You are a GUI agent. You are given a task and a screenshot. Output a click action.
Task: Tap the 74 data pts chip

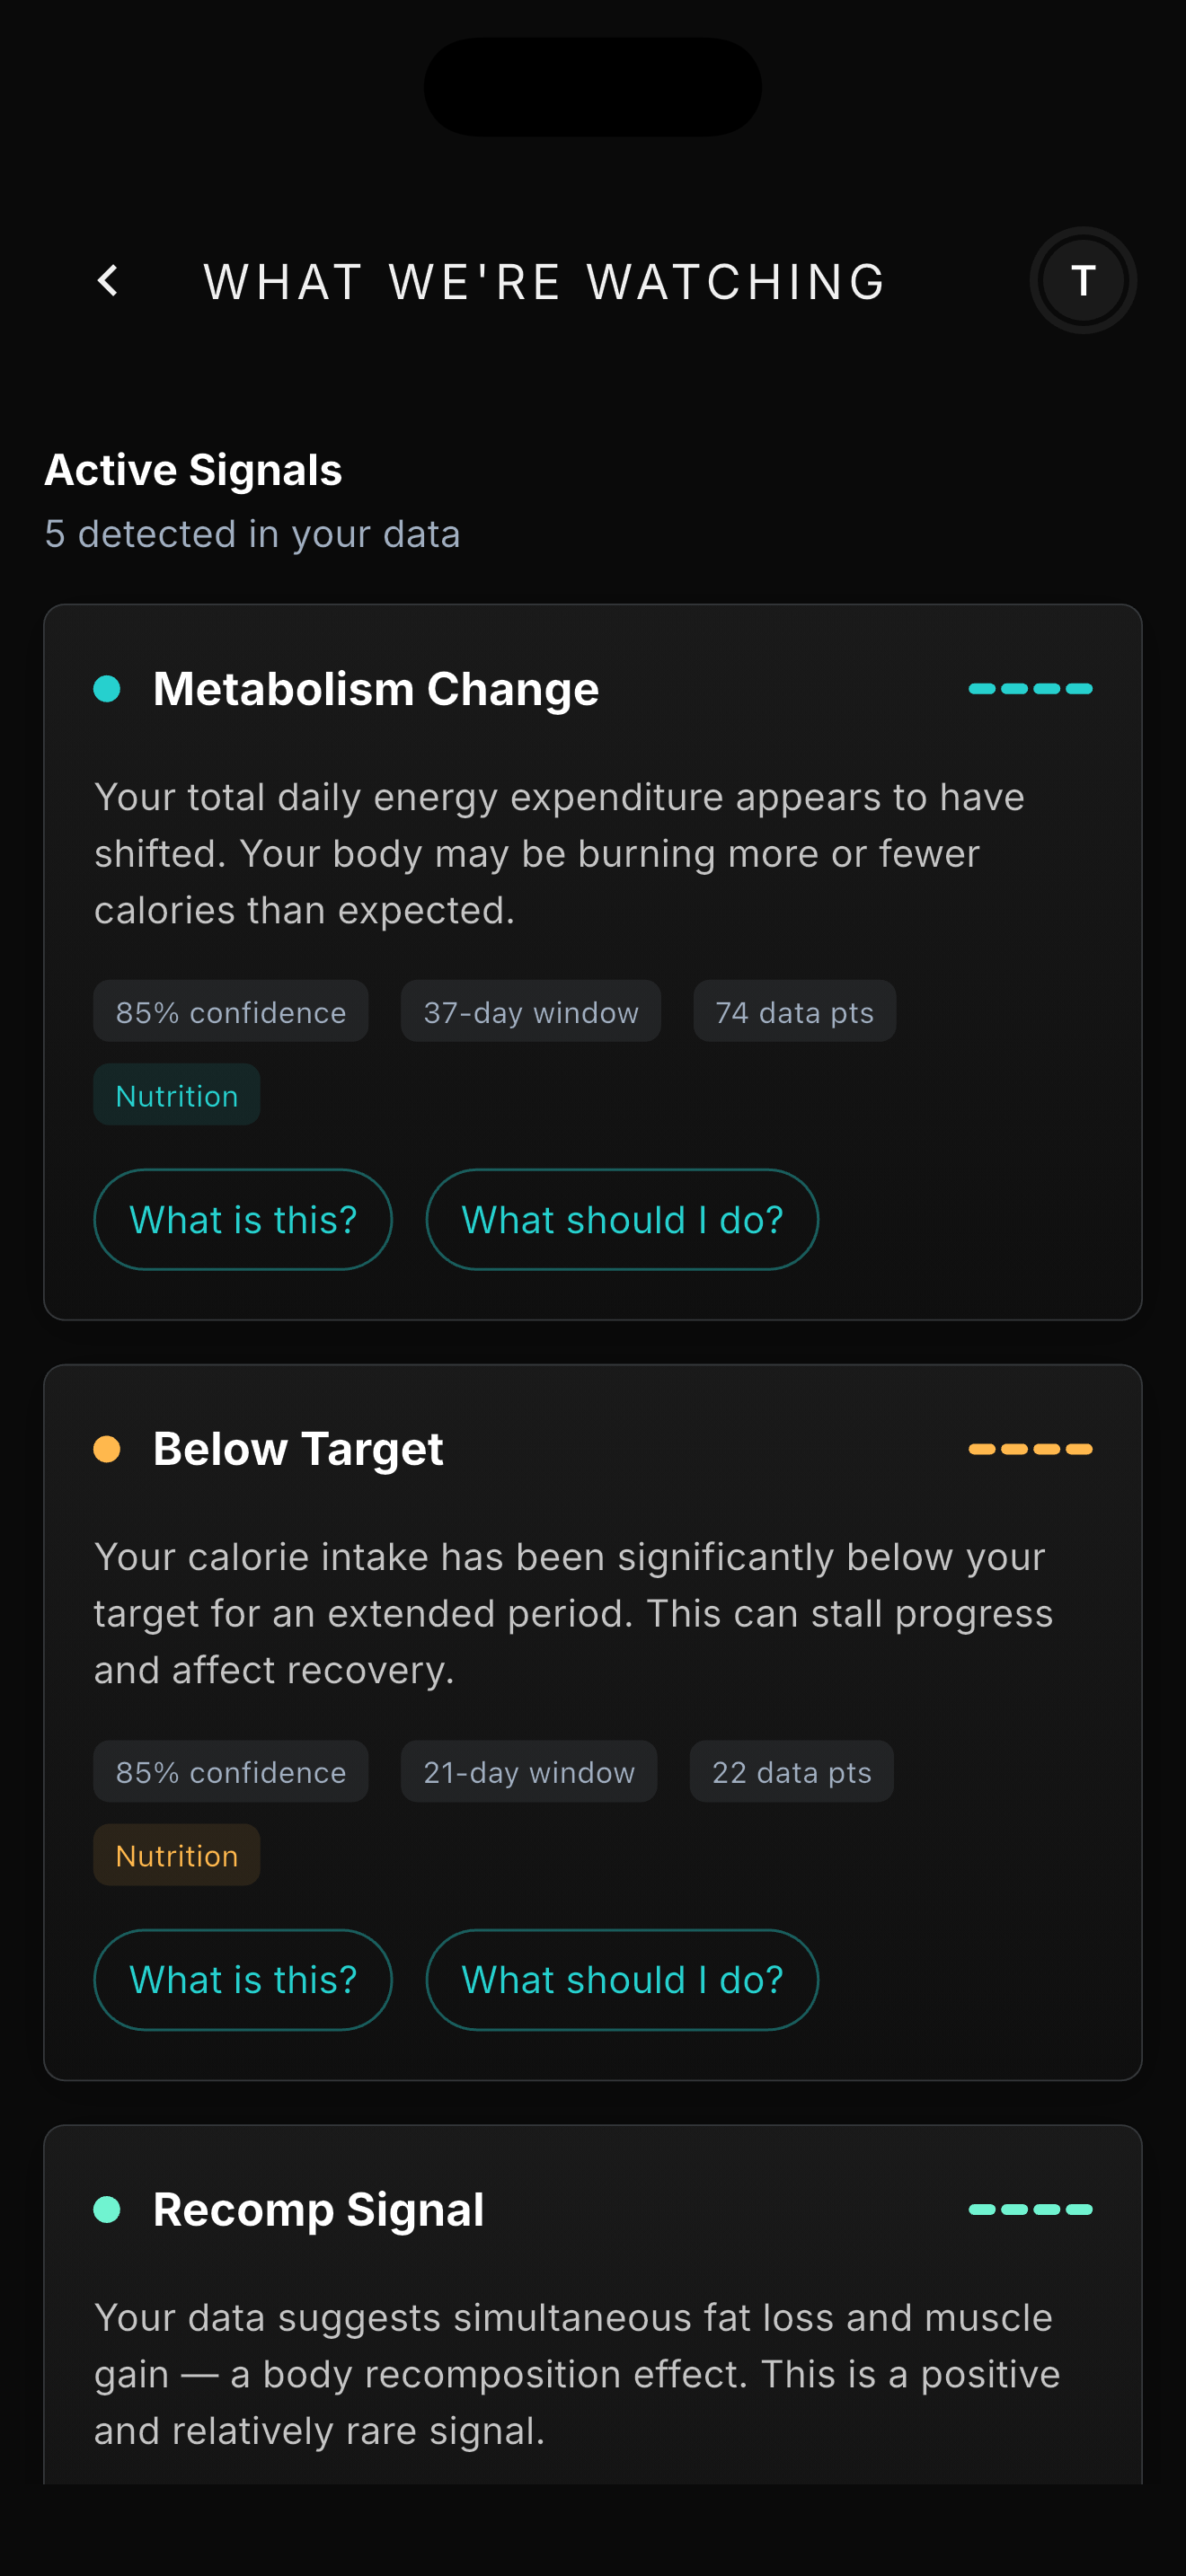click(794, 1012)
